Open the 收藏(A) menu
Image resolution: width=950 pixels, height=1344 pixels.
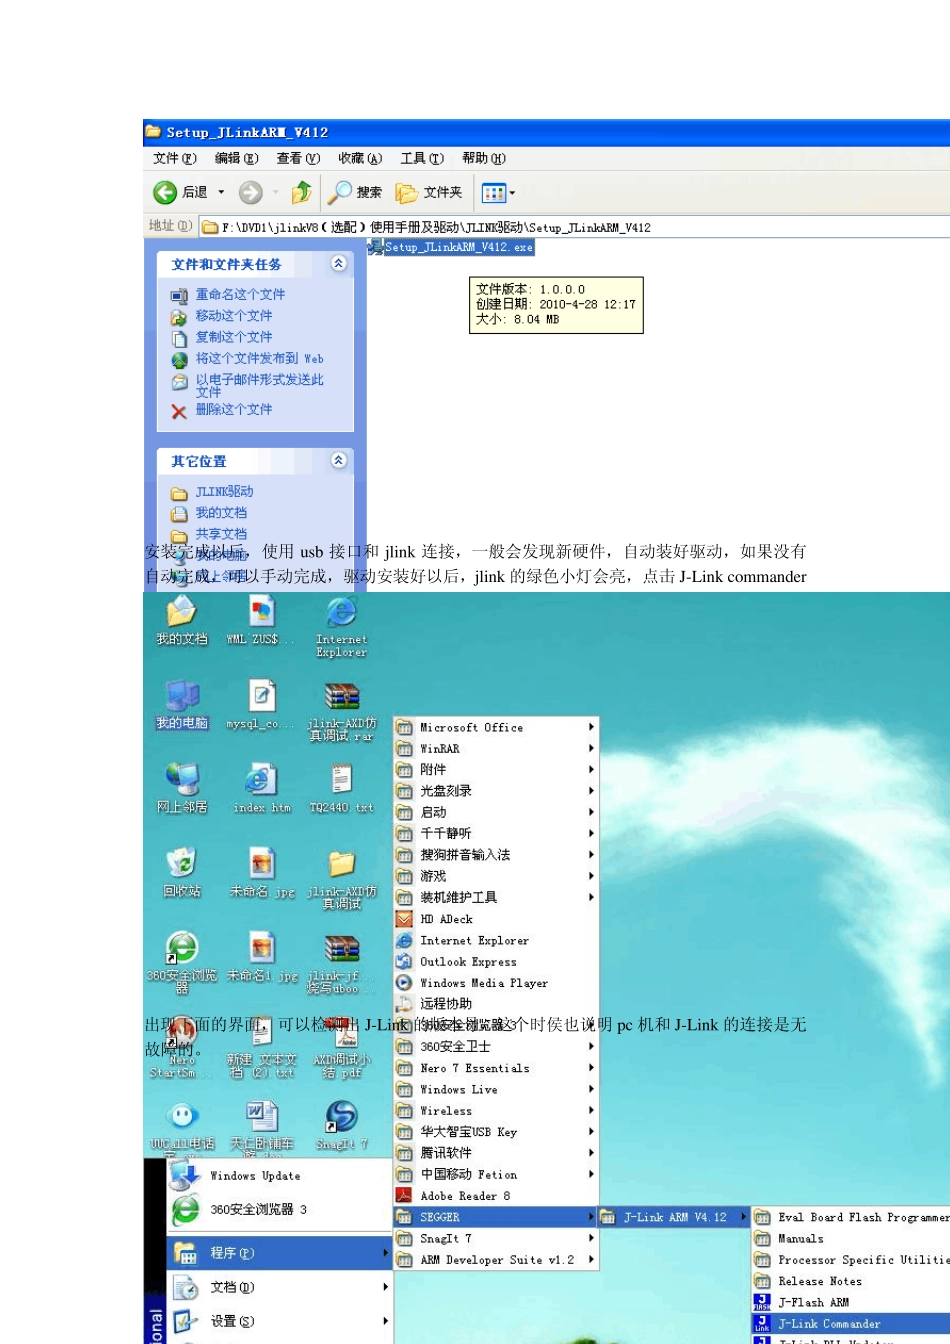coord(360,158)
